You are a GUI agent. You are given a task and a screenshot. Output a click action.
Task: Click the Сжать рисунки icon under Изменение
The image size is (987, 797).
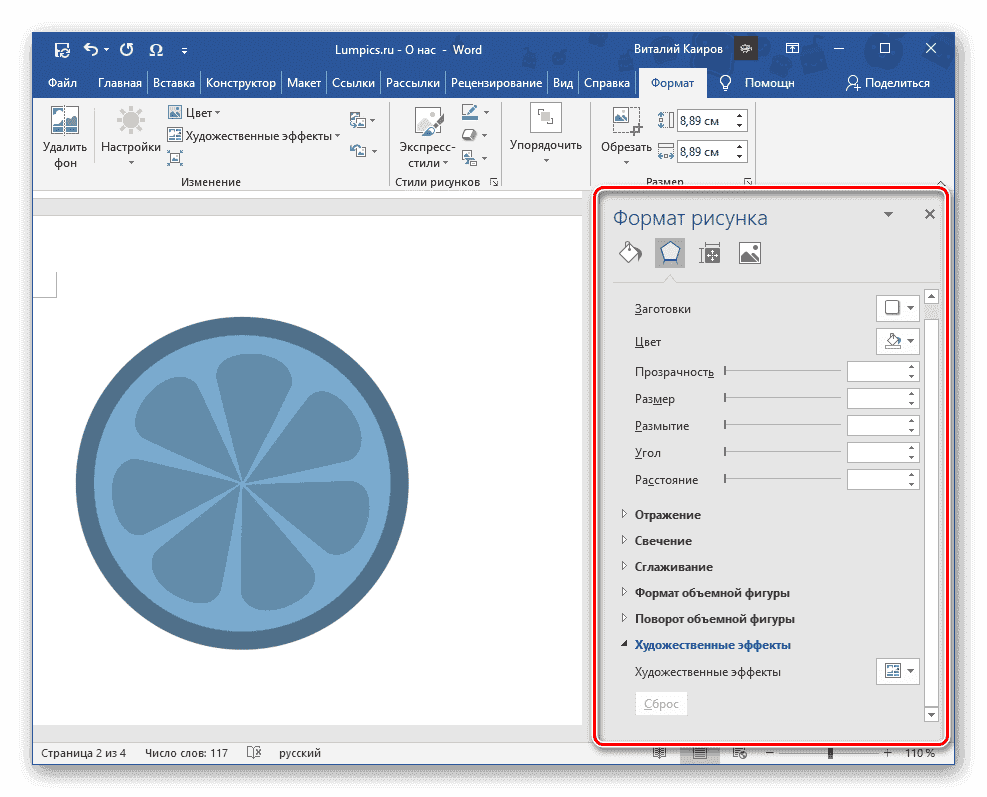coord(175,157)
